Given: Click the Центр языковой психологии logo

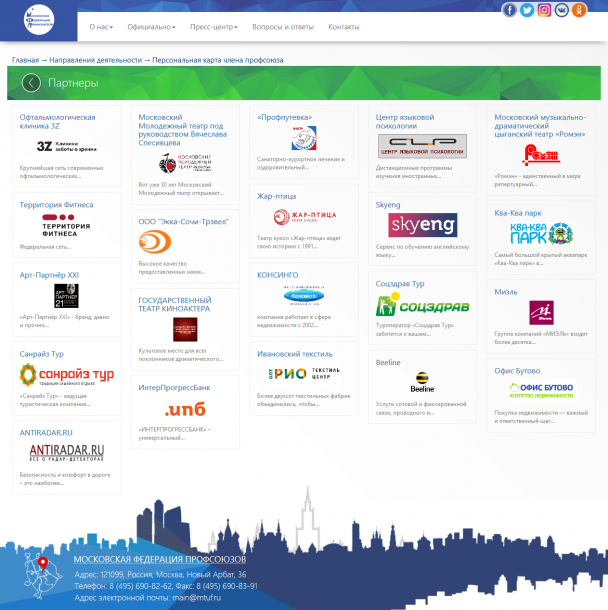Looking at the screenshot, I should coord(422,146).
